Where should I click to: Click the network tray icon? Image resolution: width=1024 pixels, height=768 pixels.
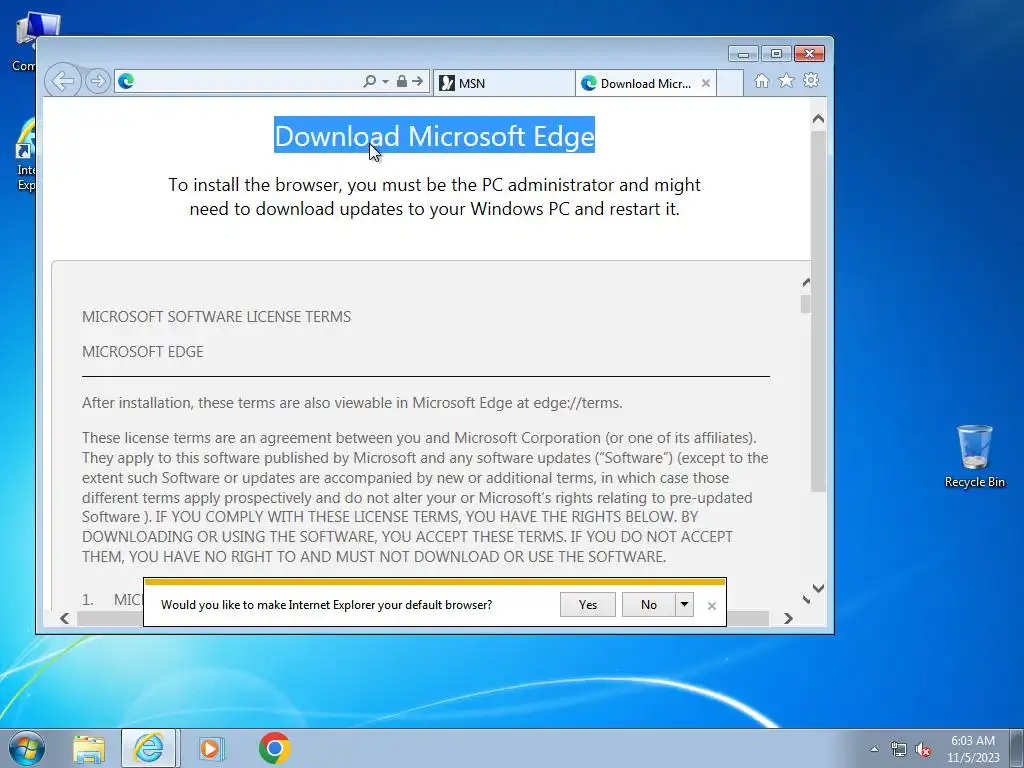[899, 749]
